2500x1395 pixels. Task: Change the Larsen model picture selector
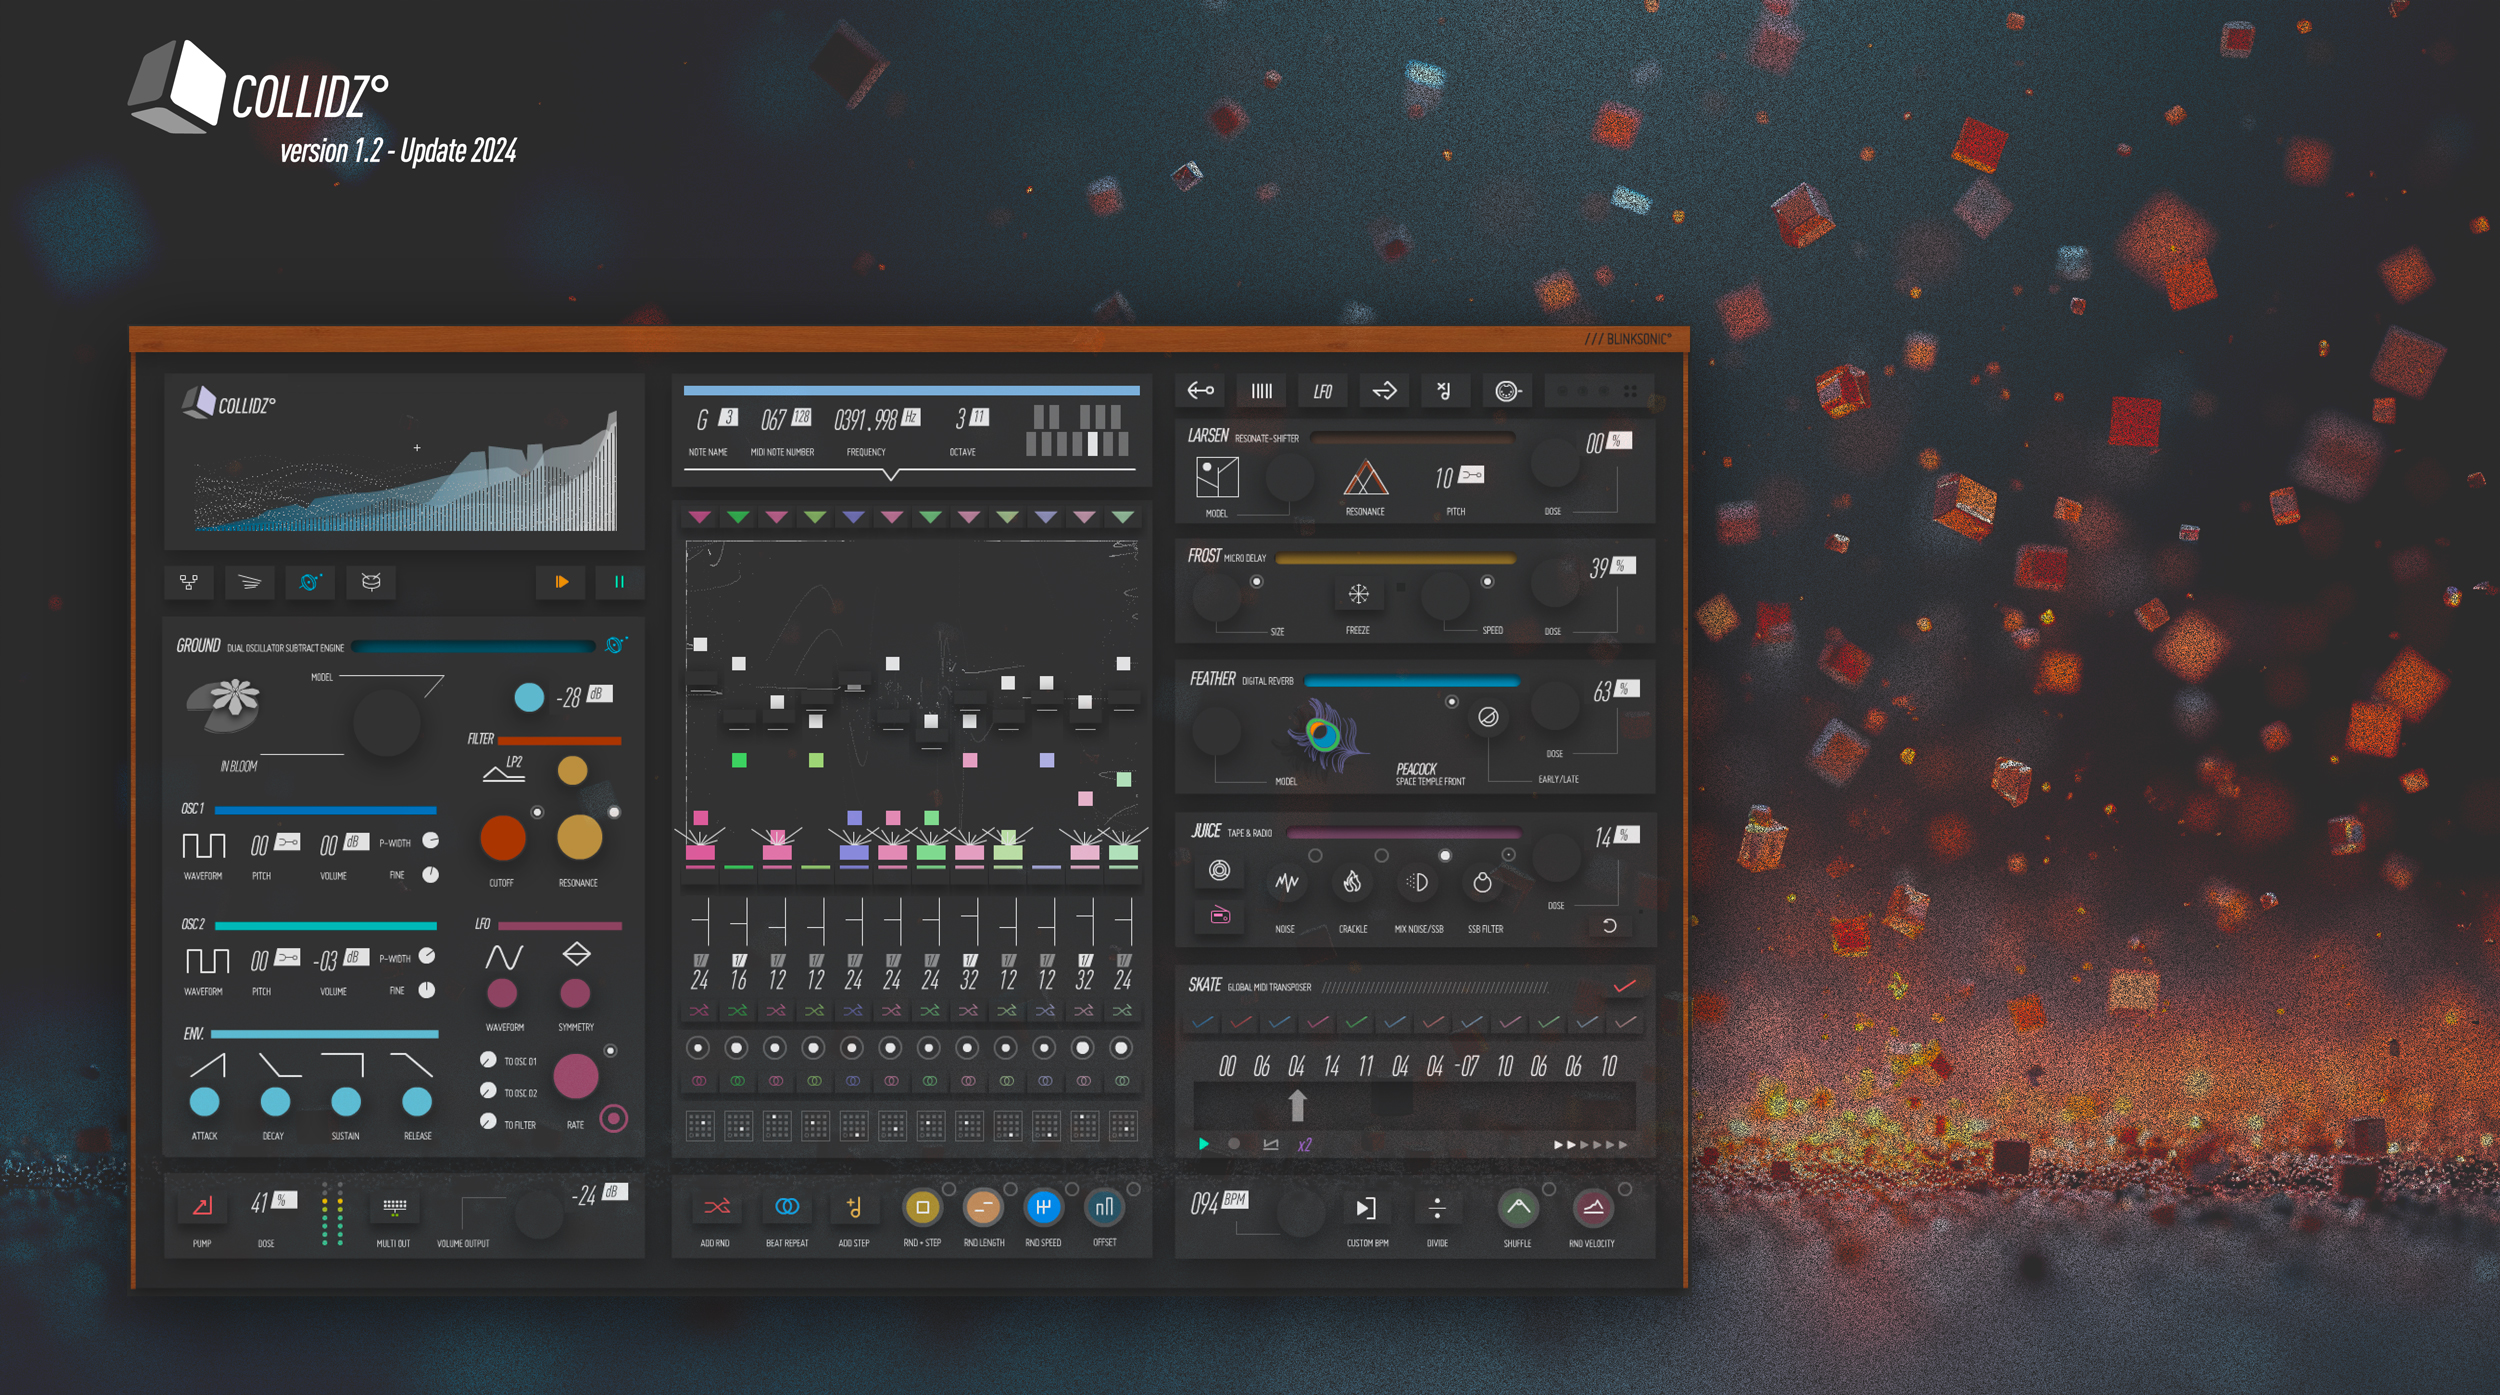[x=1217, y=478]
